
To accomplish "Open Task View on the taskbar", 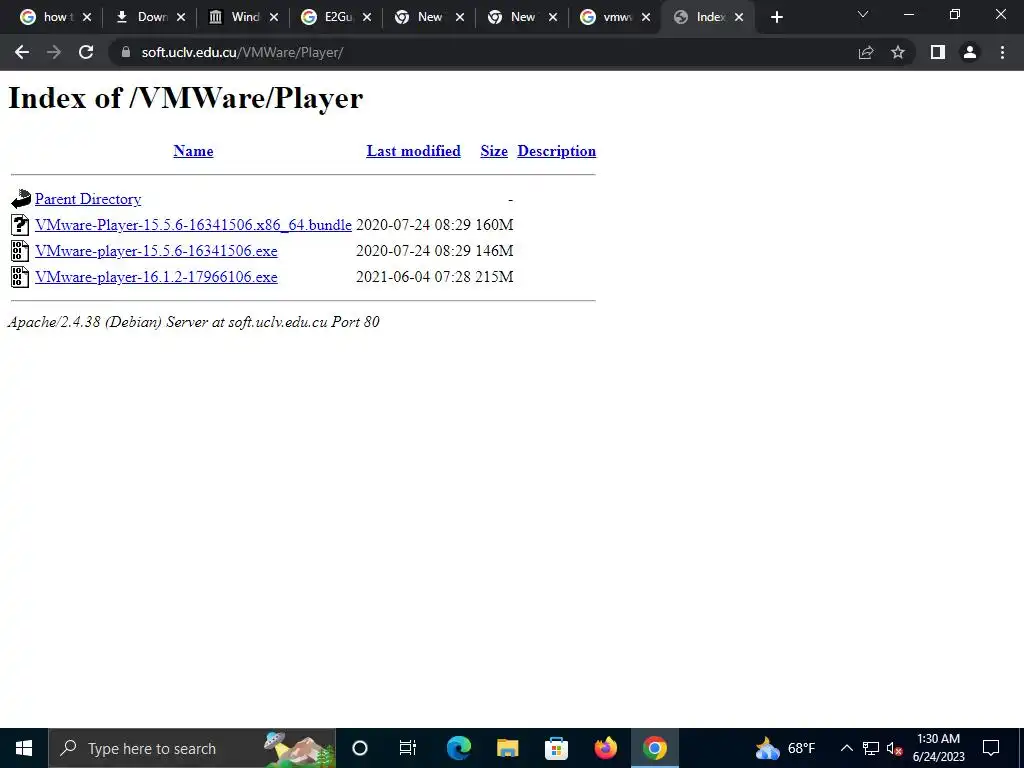I will [408, 748].
